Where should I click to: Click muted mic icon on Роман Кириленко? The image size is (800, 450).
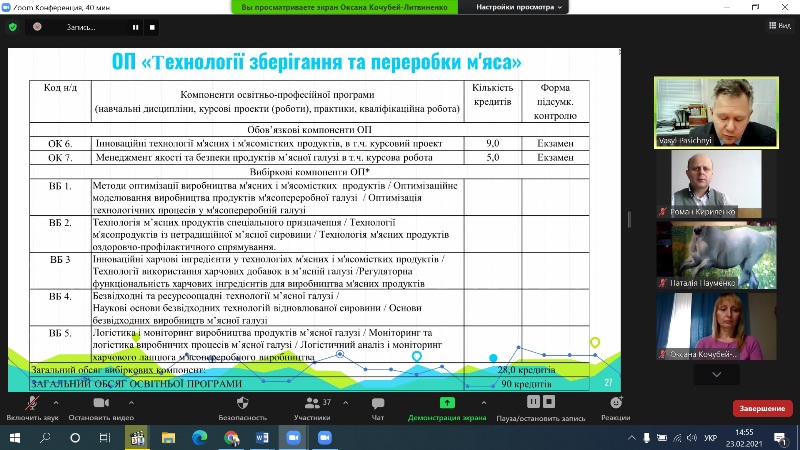663,211
